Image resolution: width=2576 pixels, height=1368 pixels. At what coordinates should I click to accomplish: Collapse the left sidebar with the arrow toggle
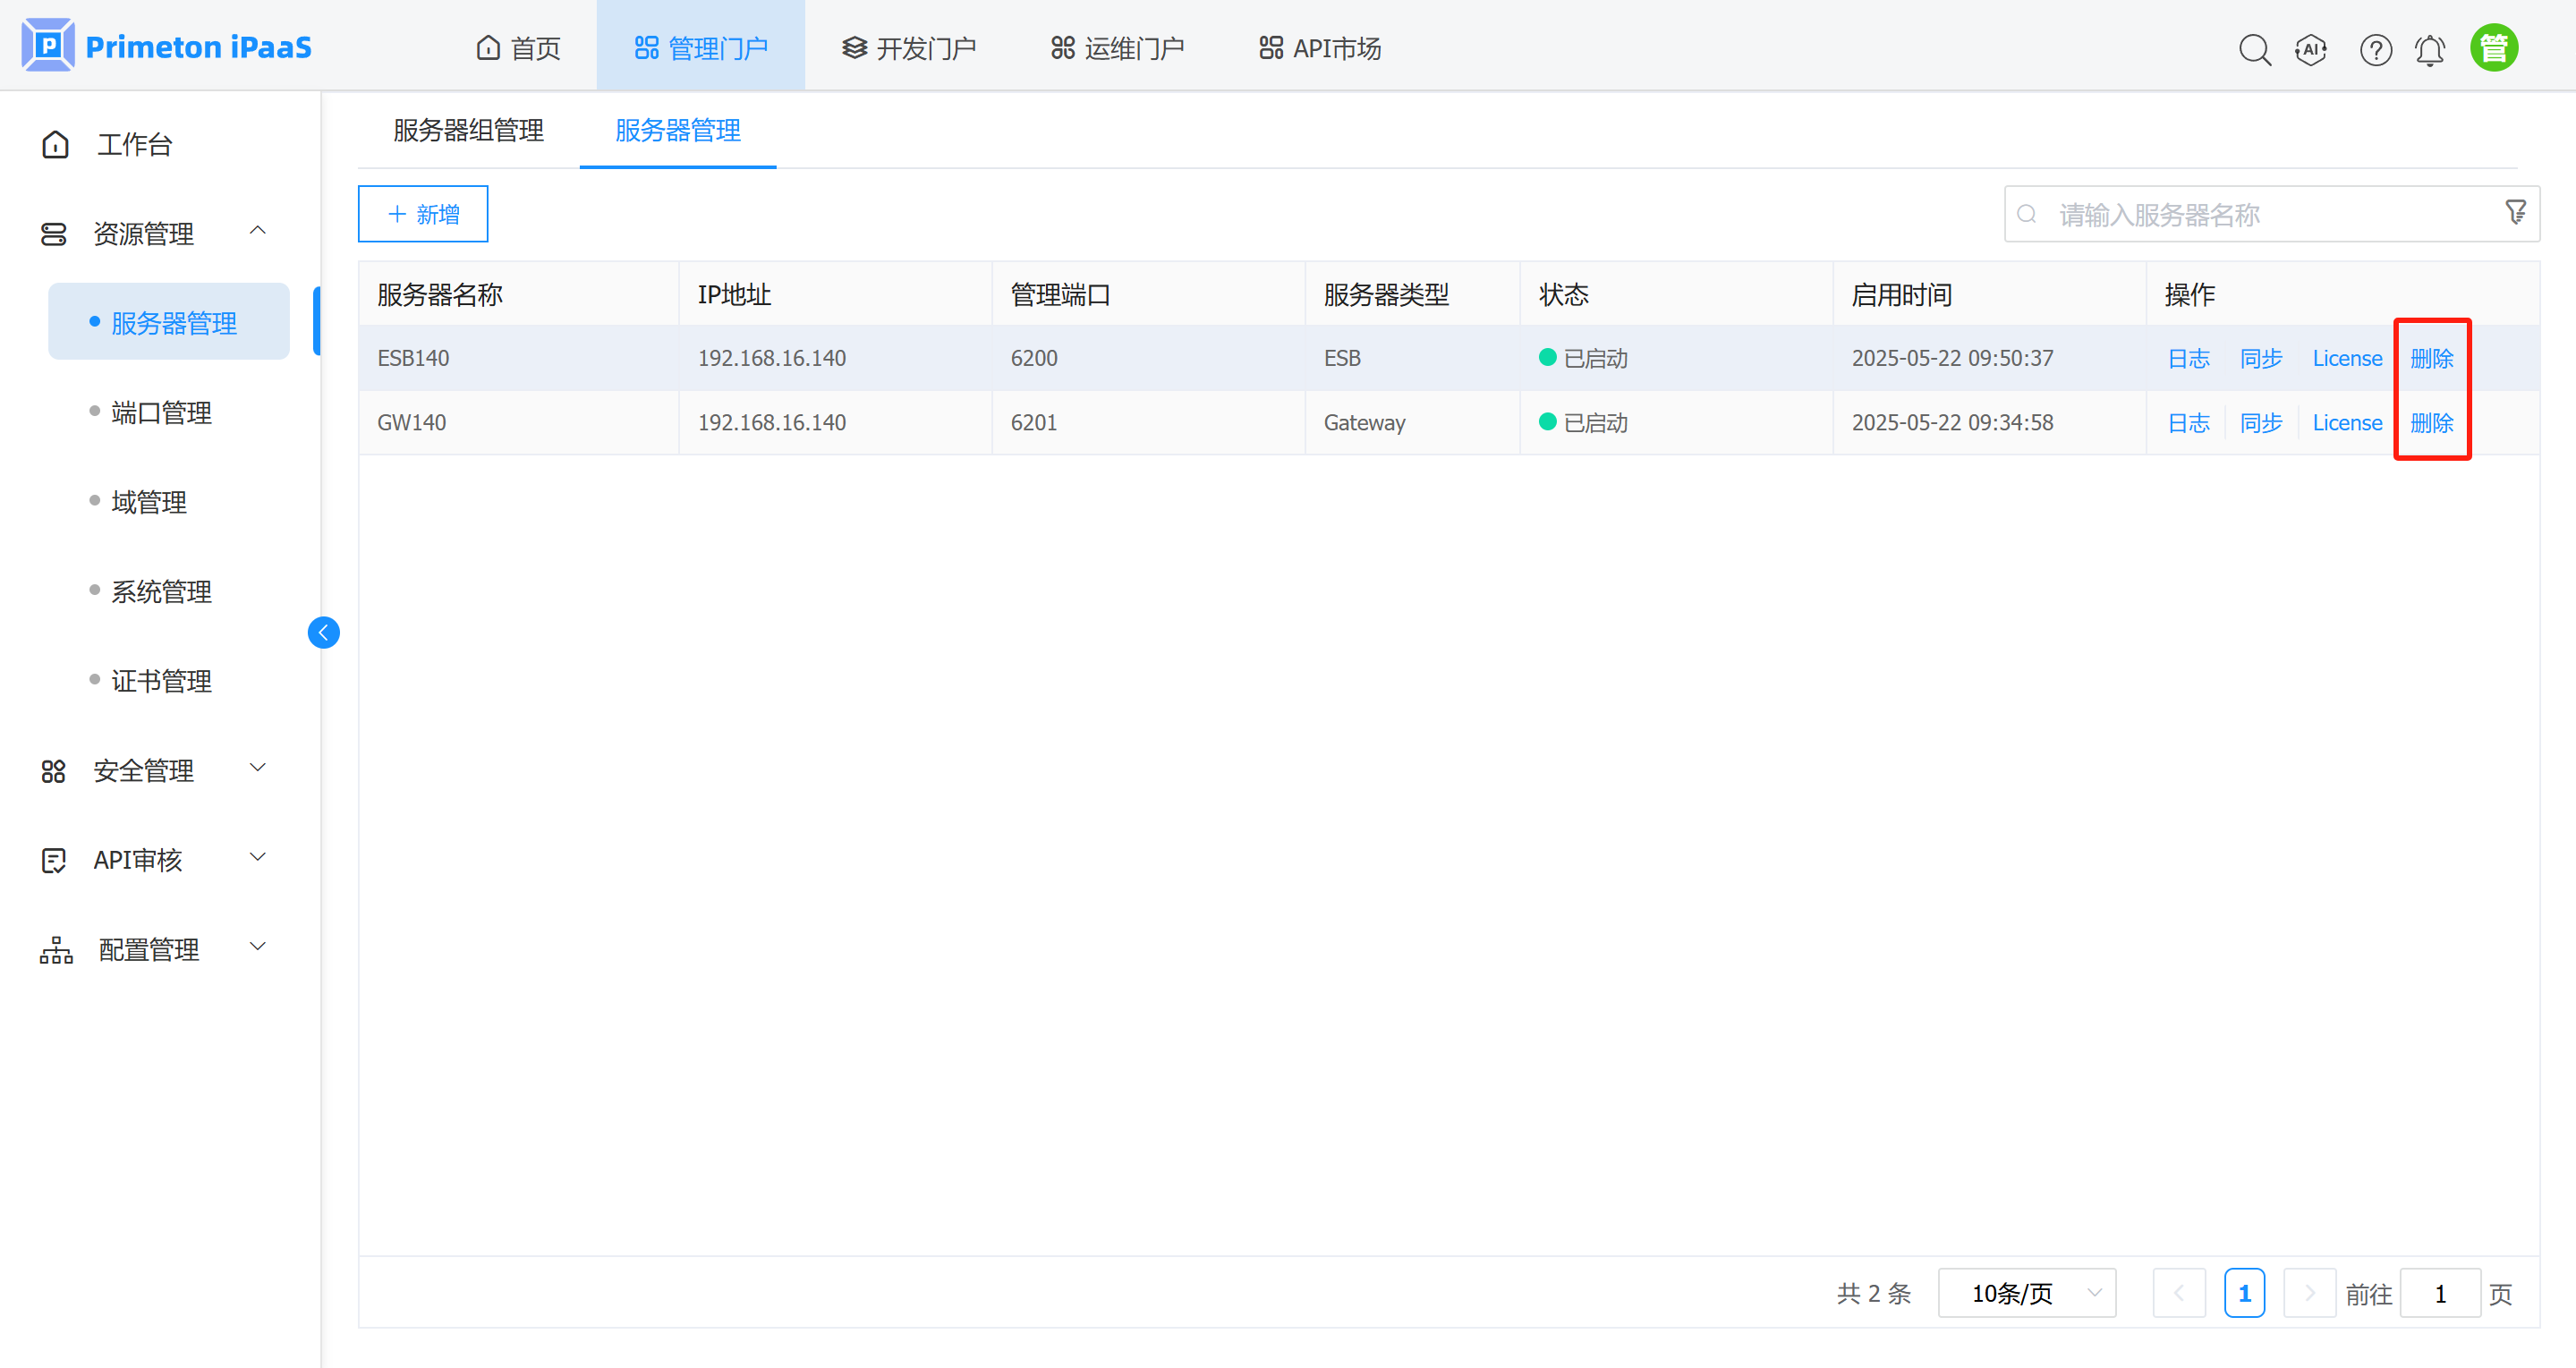point(323,632)
